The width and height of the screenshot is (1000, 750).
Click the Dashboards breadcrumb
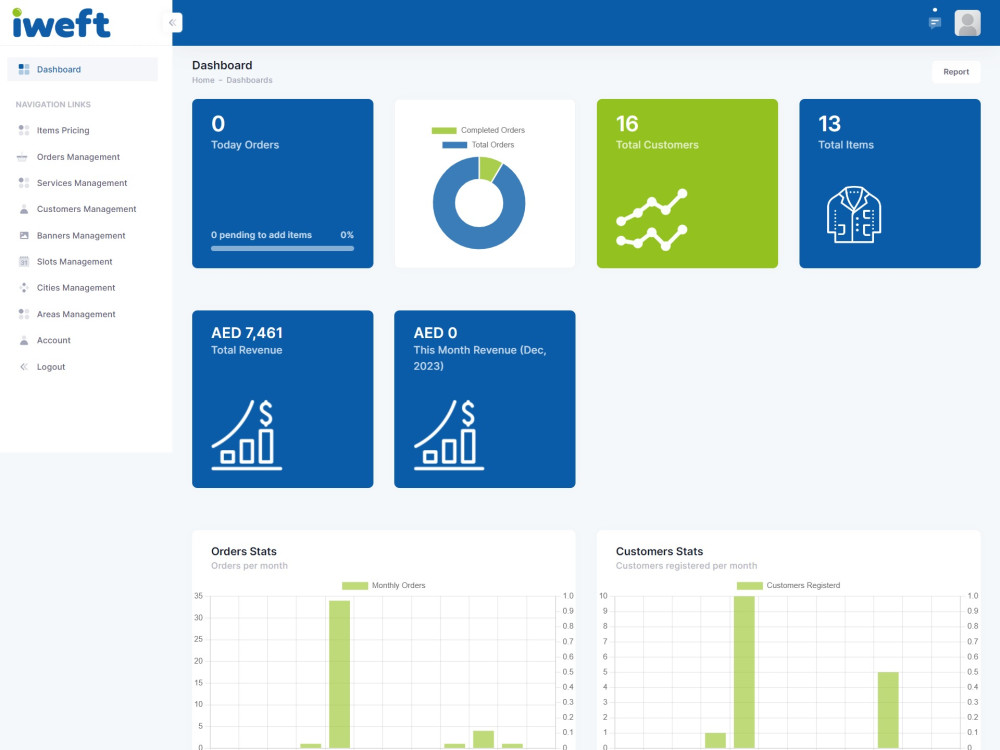click(x=249, y=80)
